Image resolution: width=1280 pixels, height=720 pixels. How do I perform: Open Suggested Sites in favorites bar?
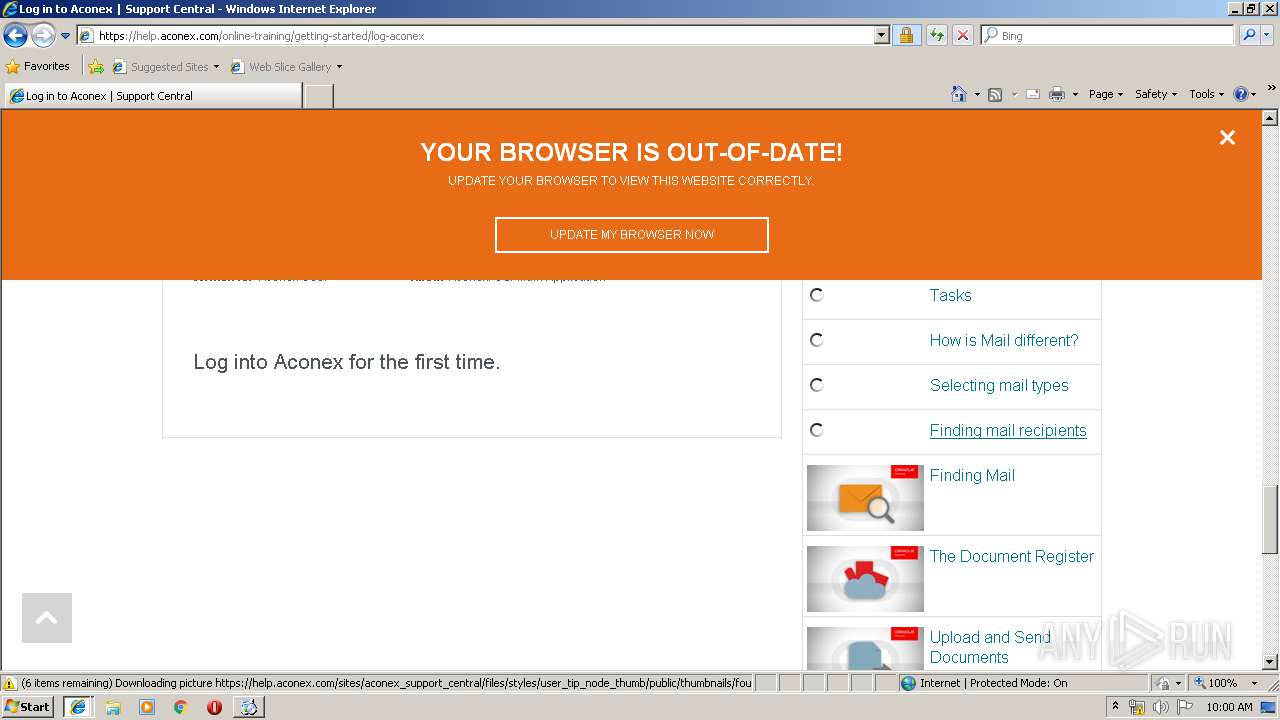(x=165, y=67)
